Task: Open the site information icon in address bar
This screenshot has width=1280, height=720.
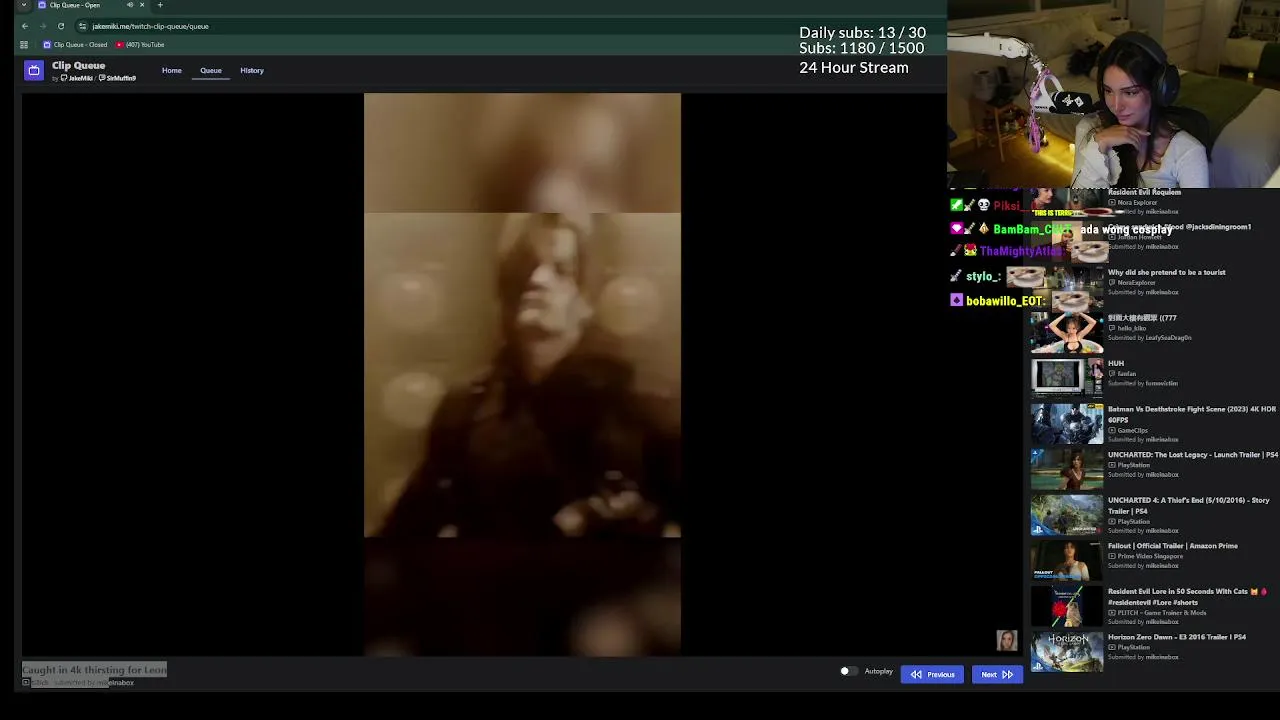Action: (83, 26)
